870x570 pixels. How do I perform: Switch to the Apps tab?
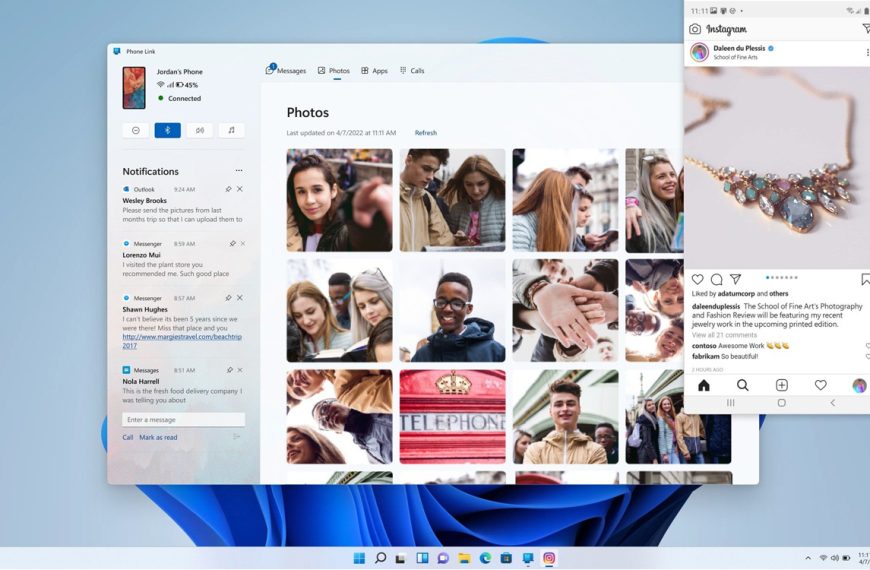pyautogui.click(x=375, y=70)
